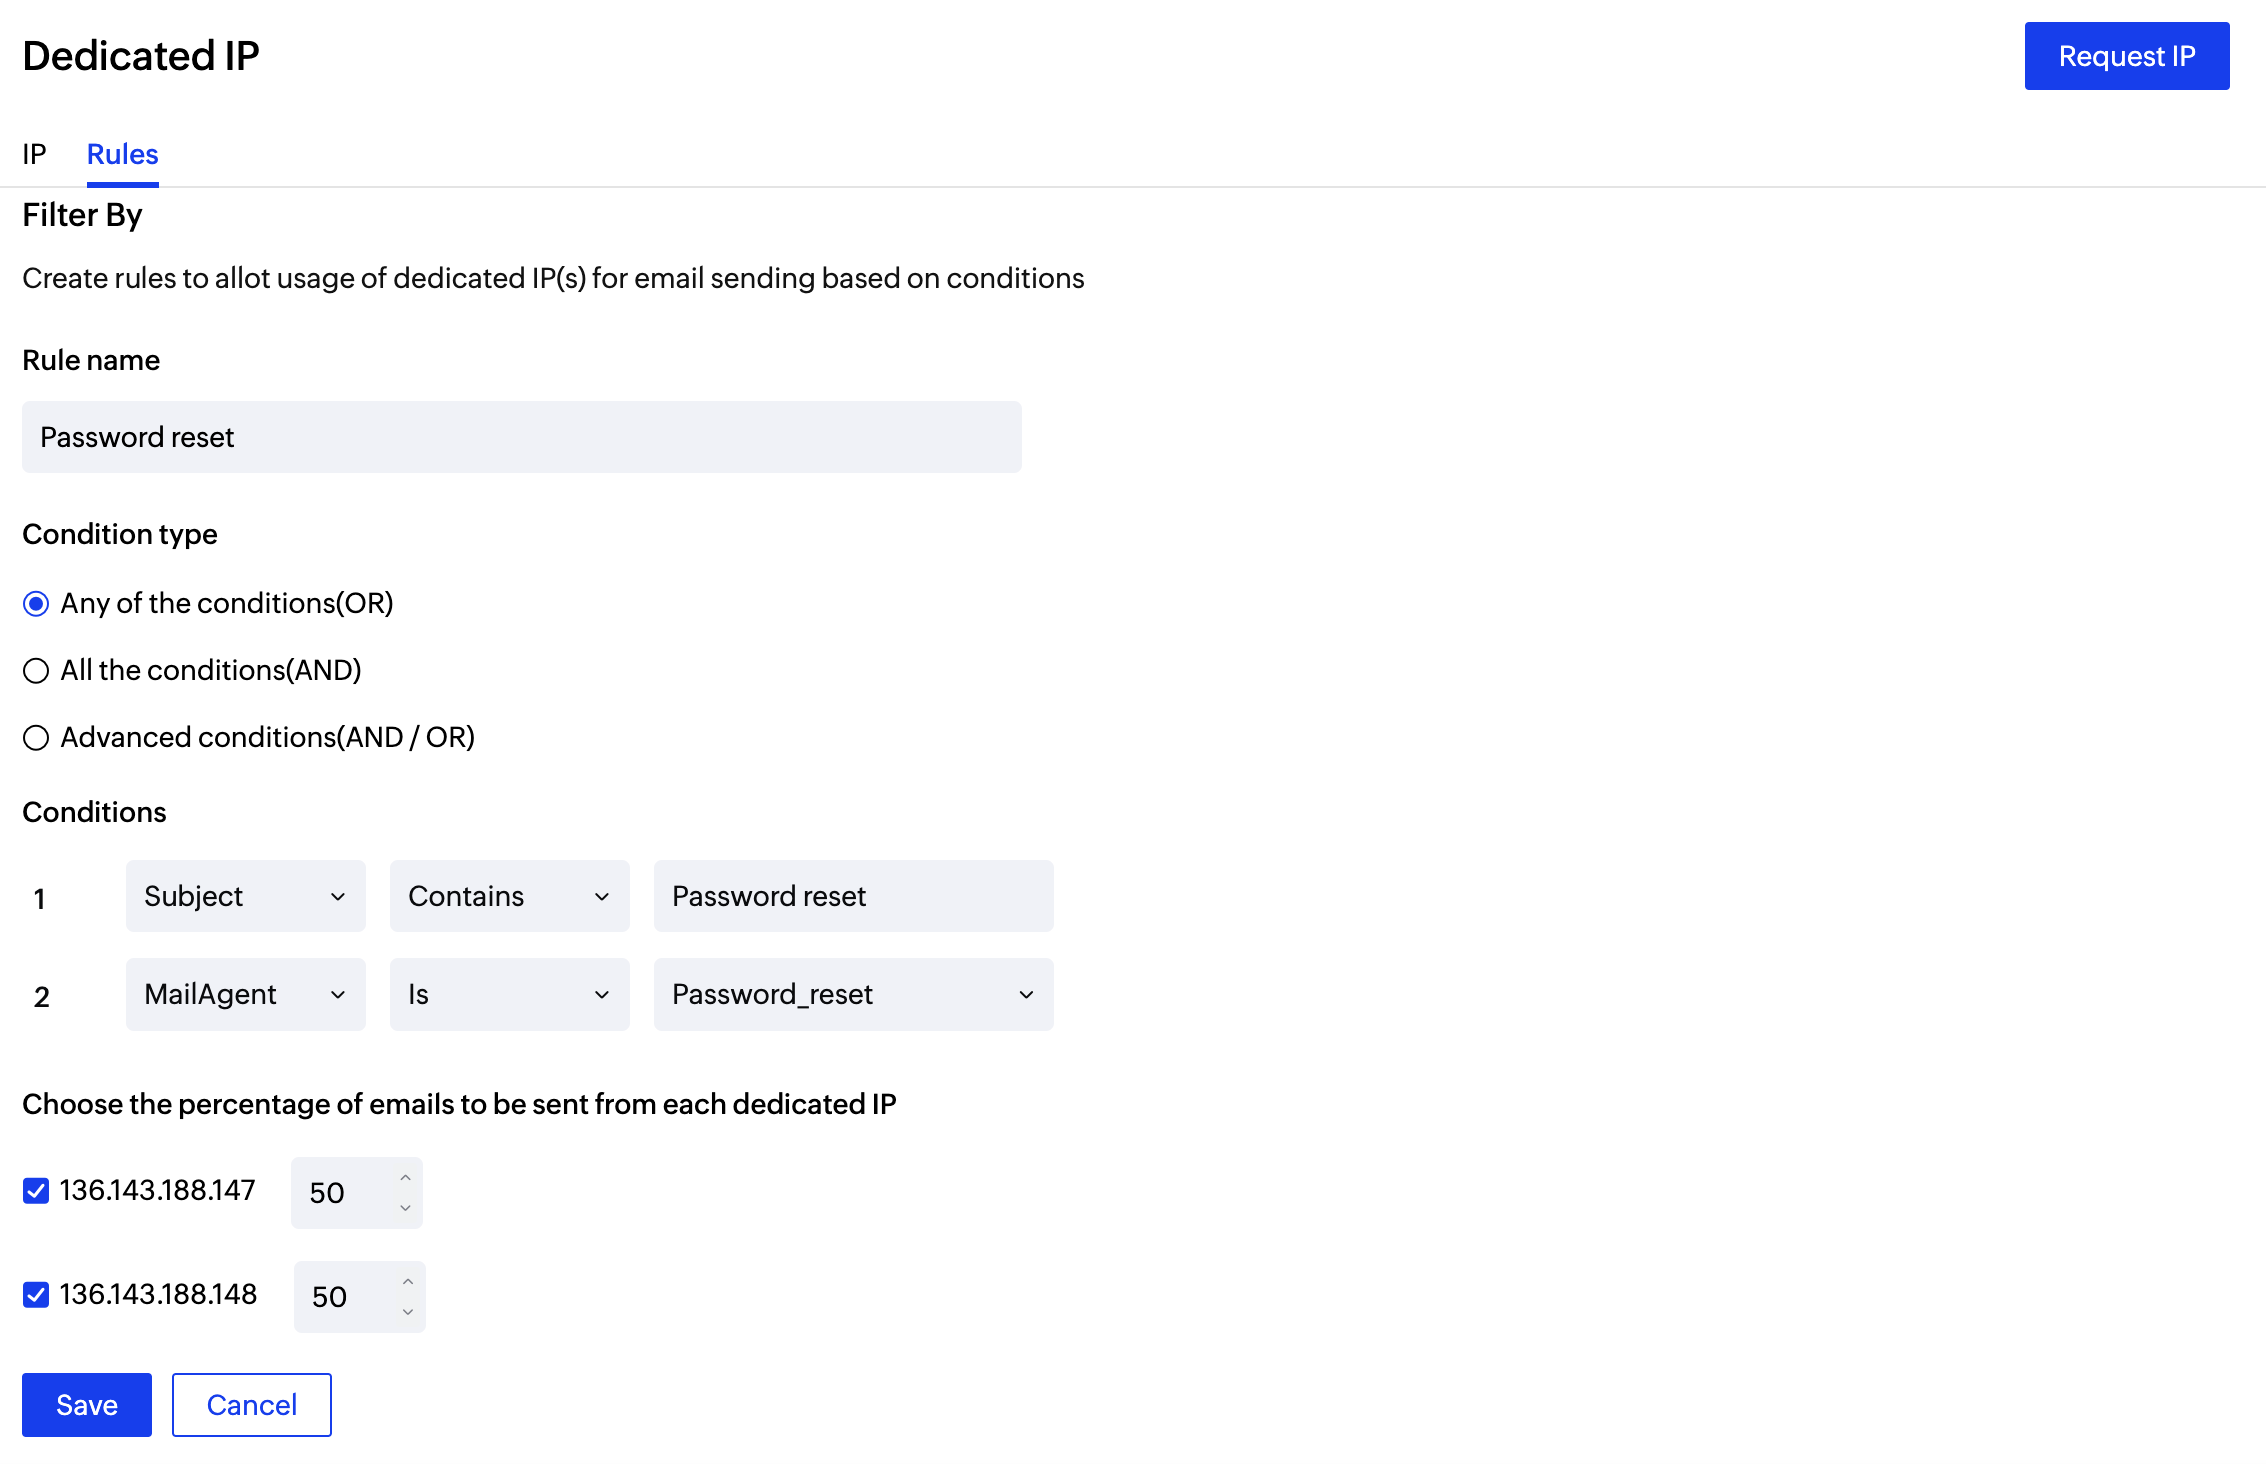
Task: Increase percentage for IP 136.143.188.148
Action: [x=408, y=1282]
